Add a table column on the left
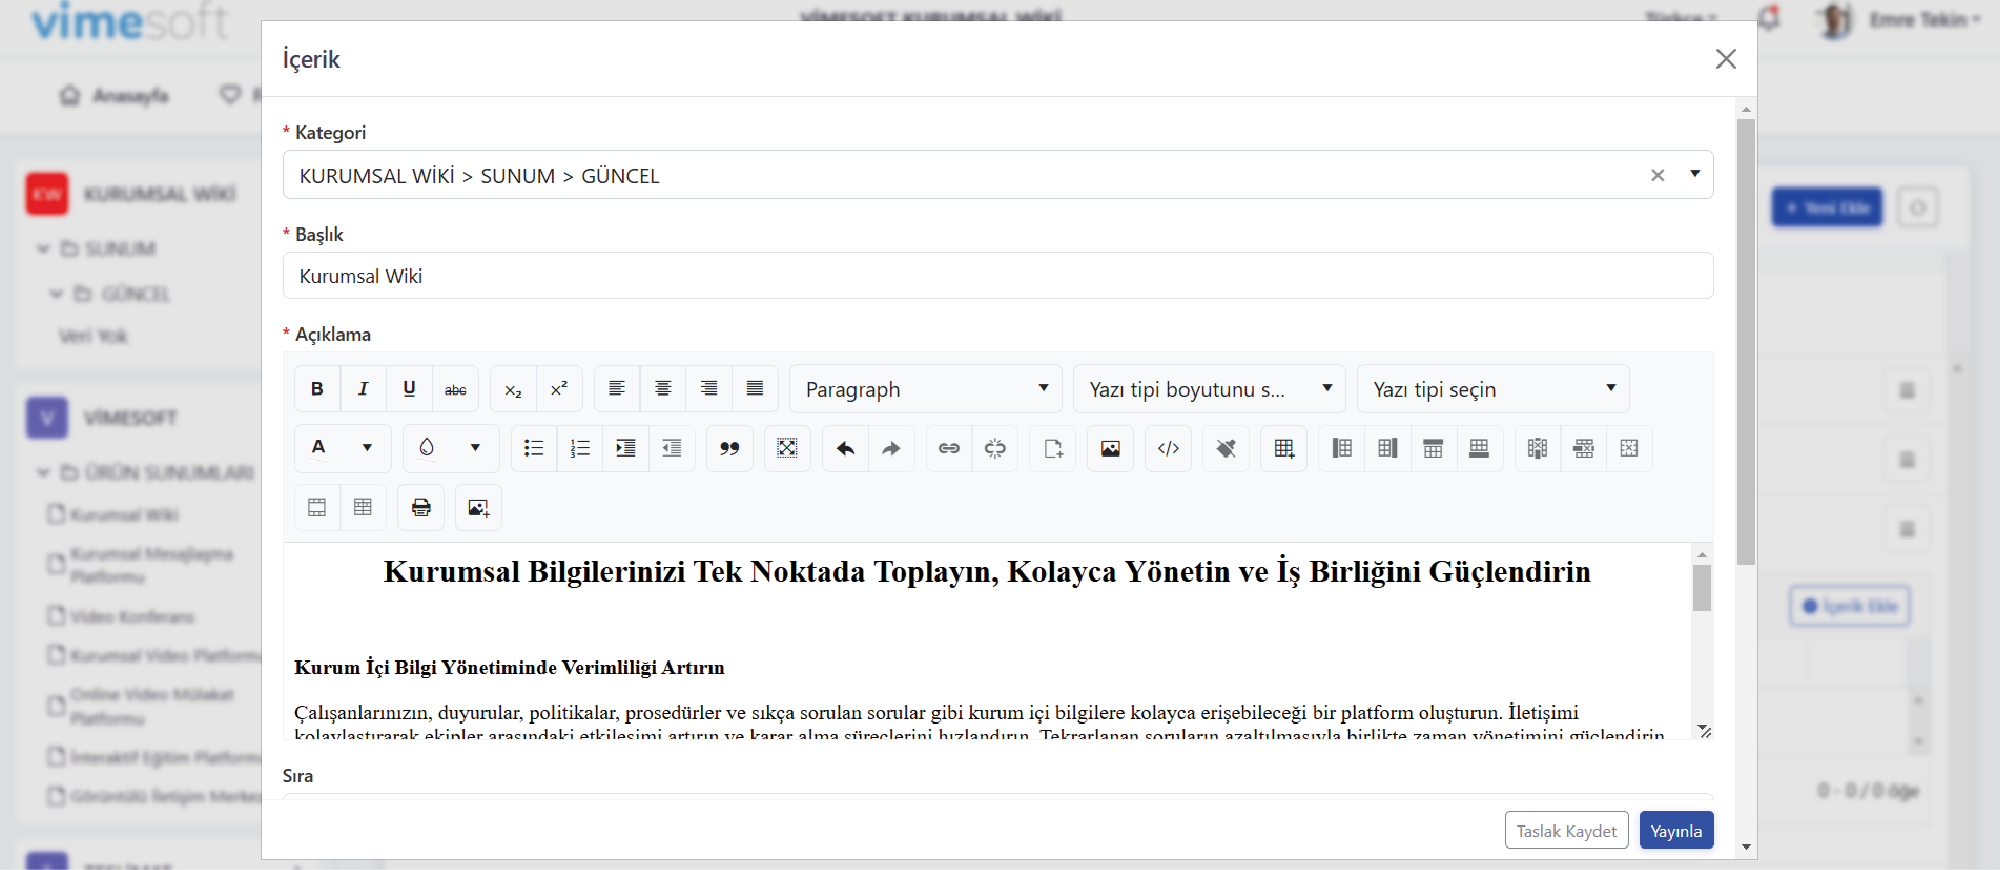The width and height of the screenshot is (2000, 870). [x=1342, y=448]
